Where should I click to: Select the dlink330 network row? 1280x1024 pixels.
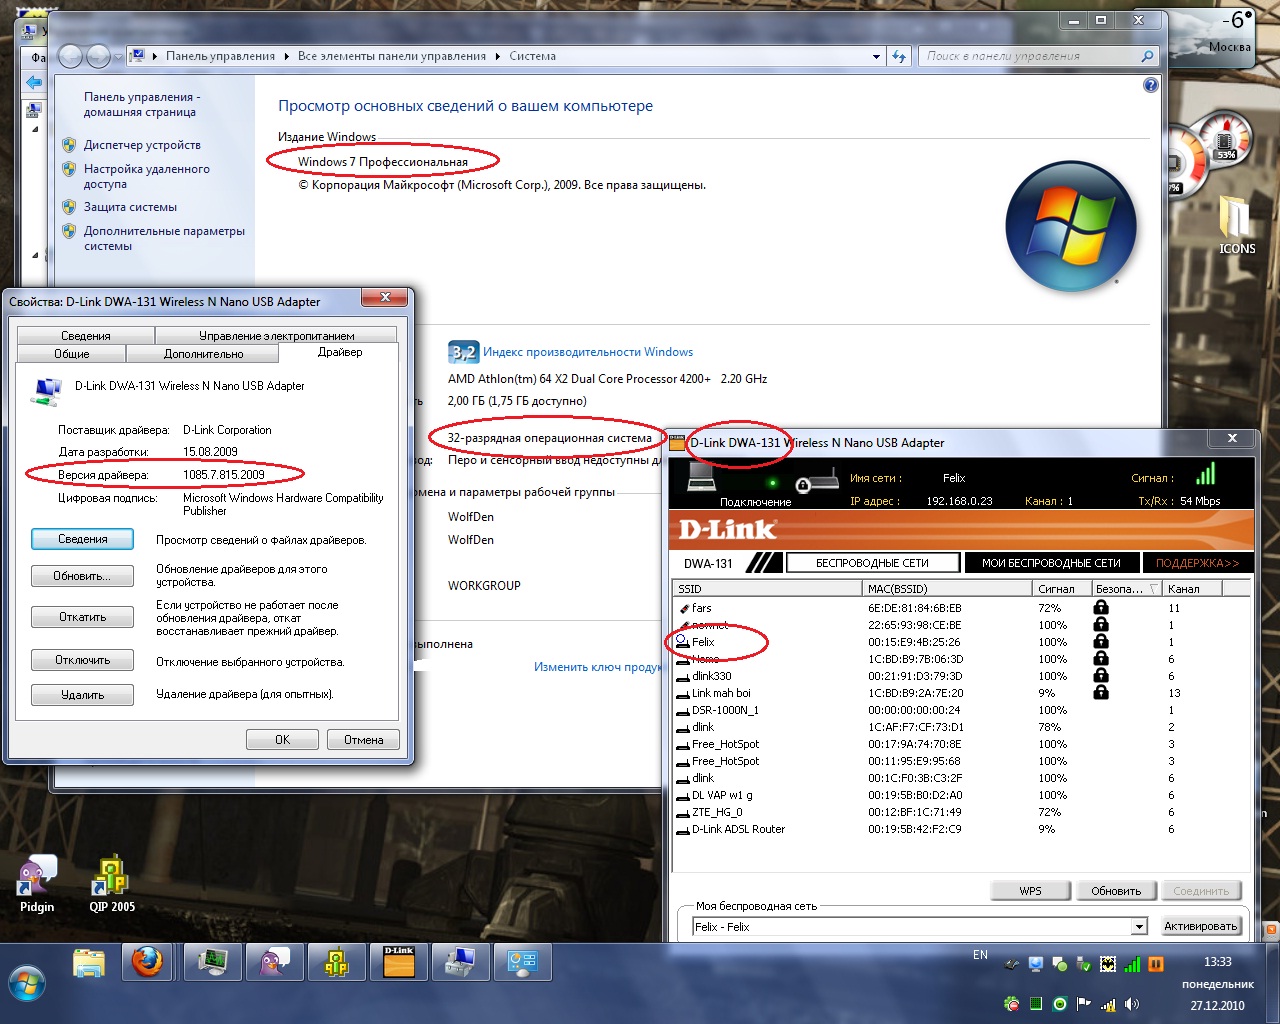click(712, 676)
